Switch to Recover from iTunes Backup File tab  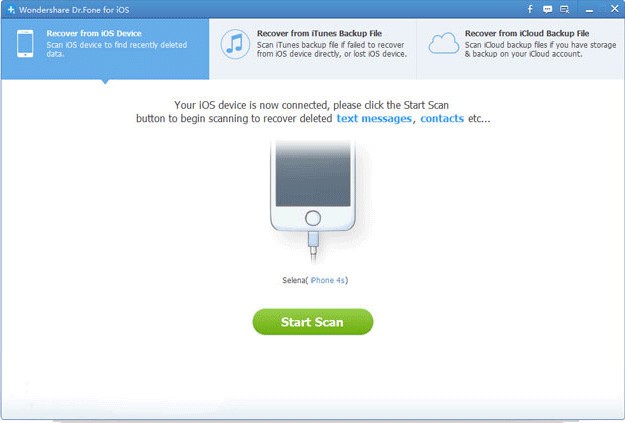[313, 49]
